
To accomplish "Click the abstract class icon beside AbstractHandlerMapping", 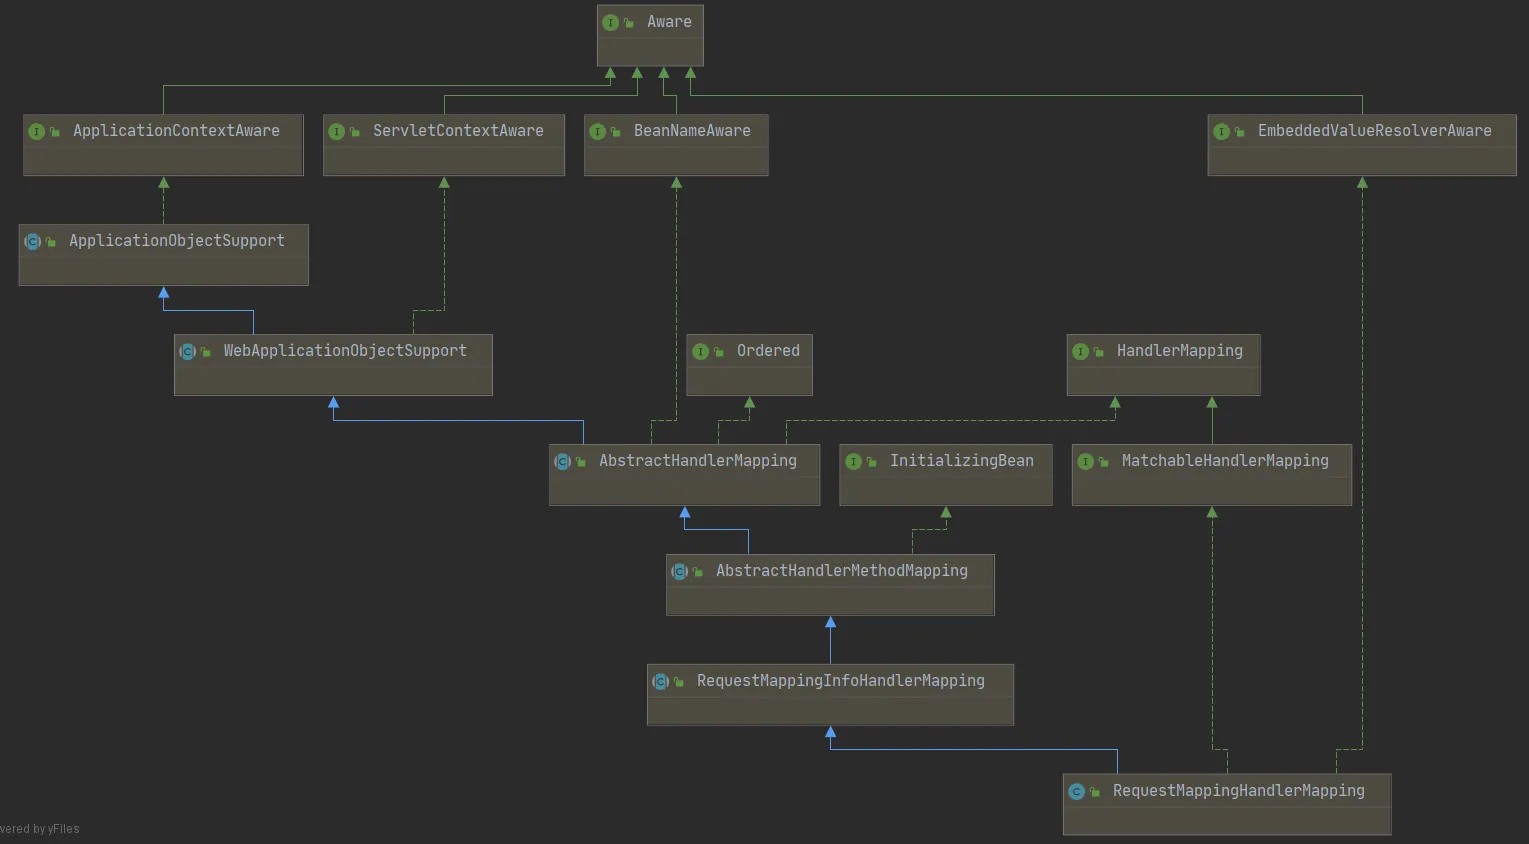I will click(562, 461).
